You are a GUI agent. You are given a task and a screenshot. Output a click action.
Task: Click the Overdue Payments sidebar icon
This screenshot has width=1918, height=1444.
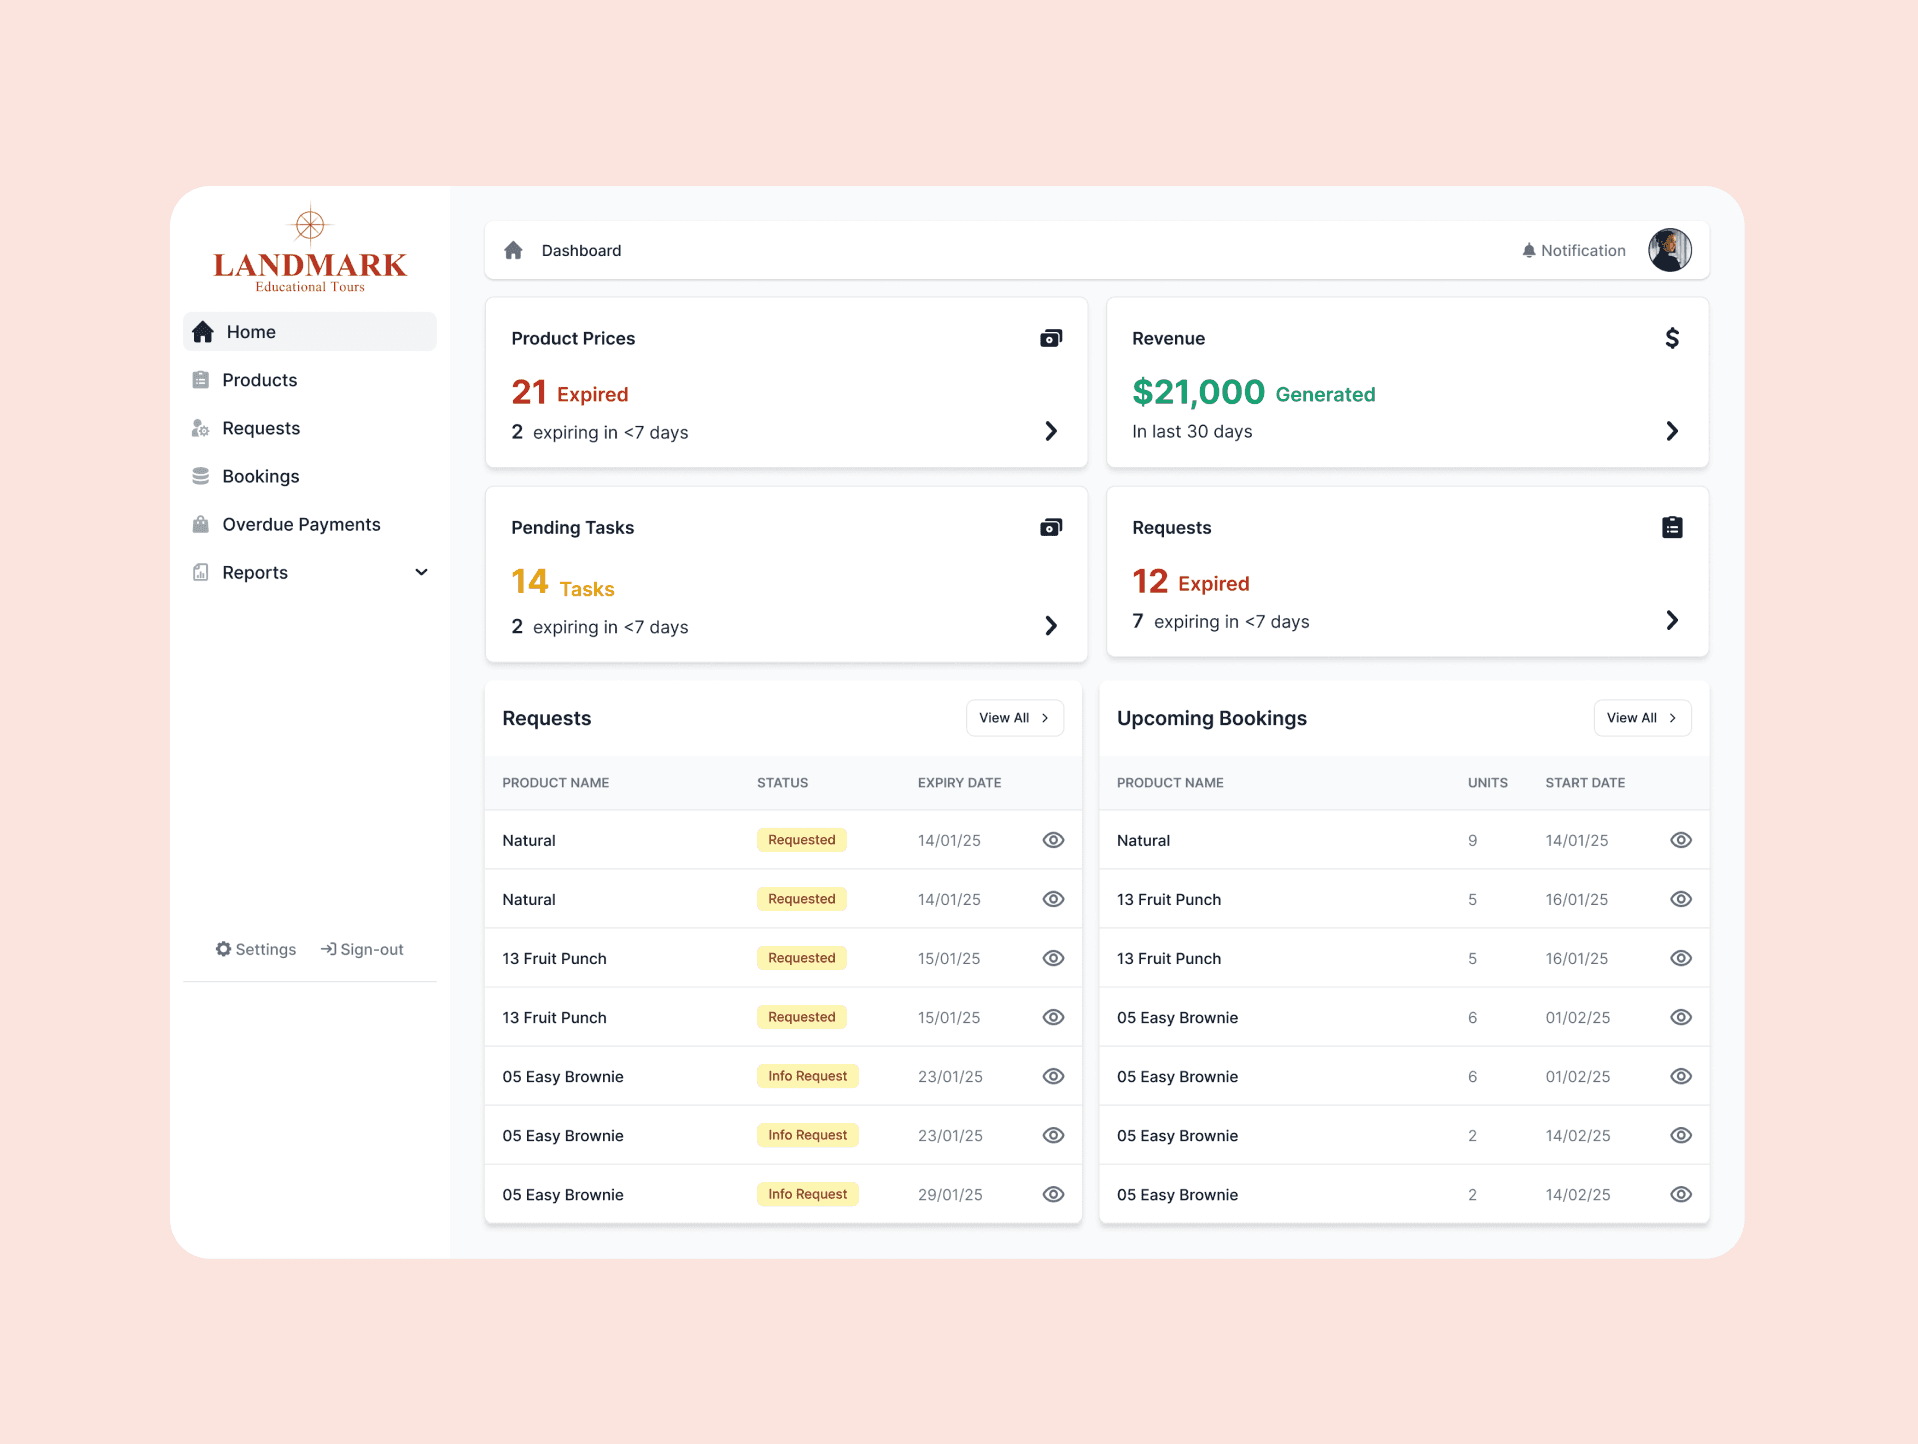(x=201, y=524)
